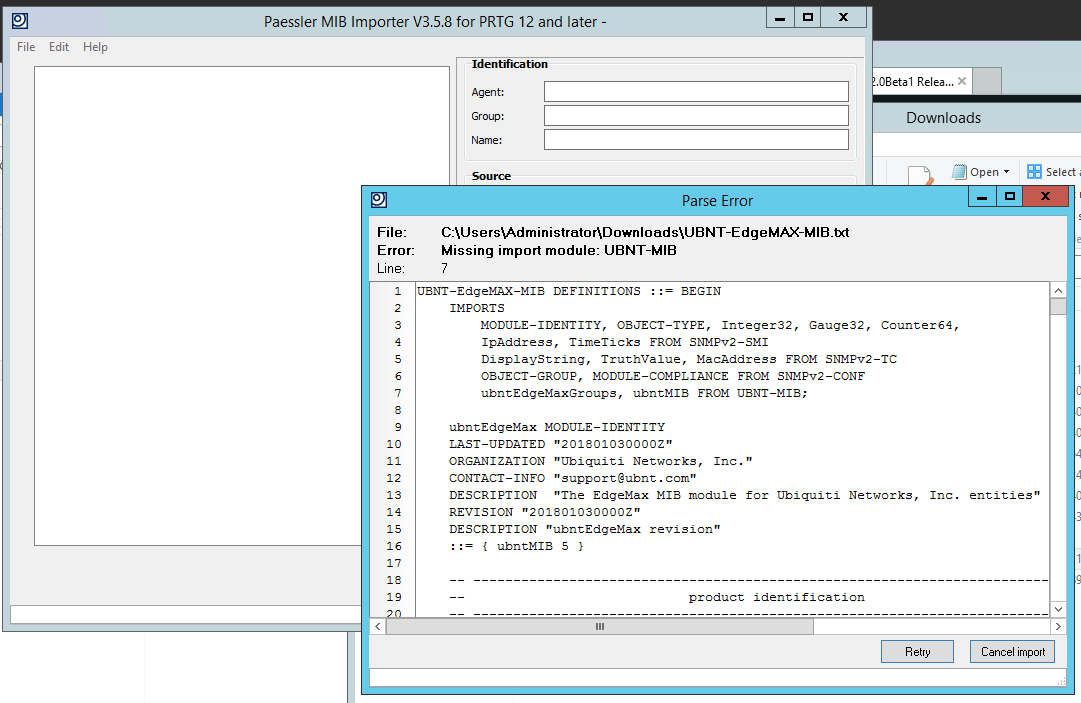Click the Downloads title in the Explorer window
Viewport: 1081px width, 703px height.
point(943,118)
